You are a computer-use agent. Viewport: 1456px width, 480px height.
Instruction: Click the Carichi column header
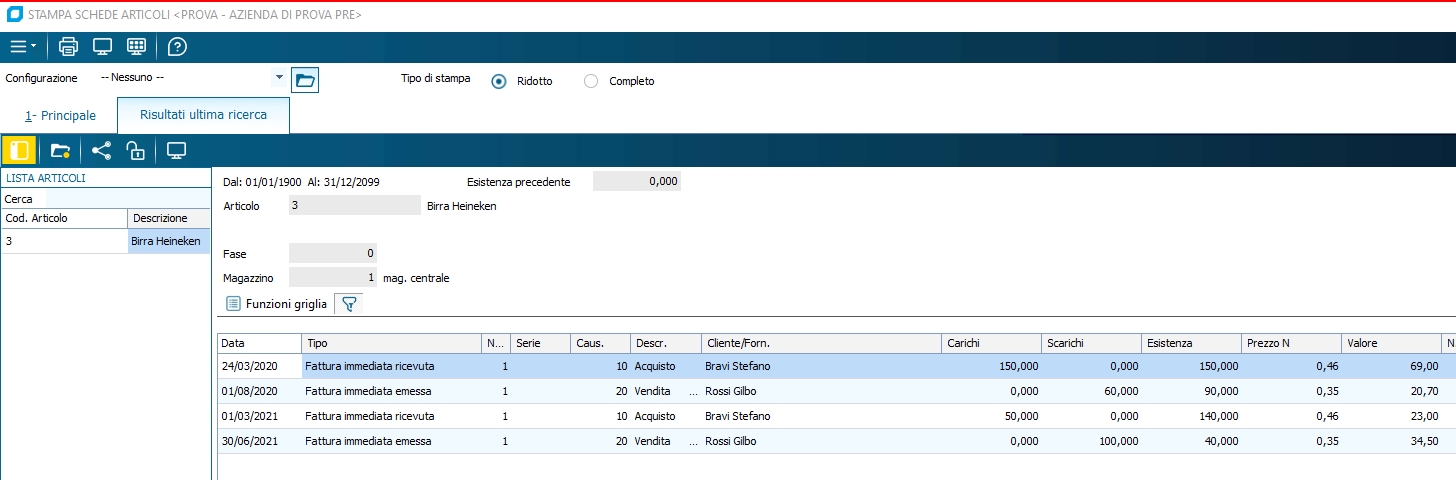tap(992, 343)
